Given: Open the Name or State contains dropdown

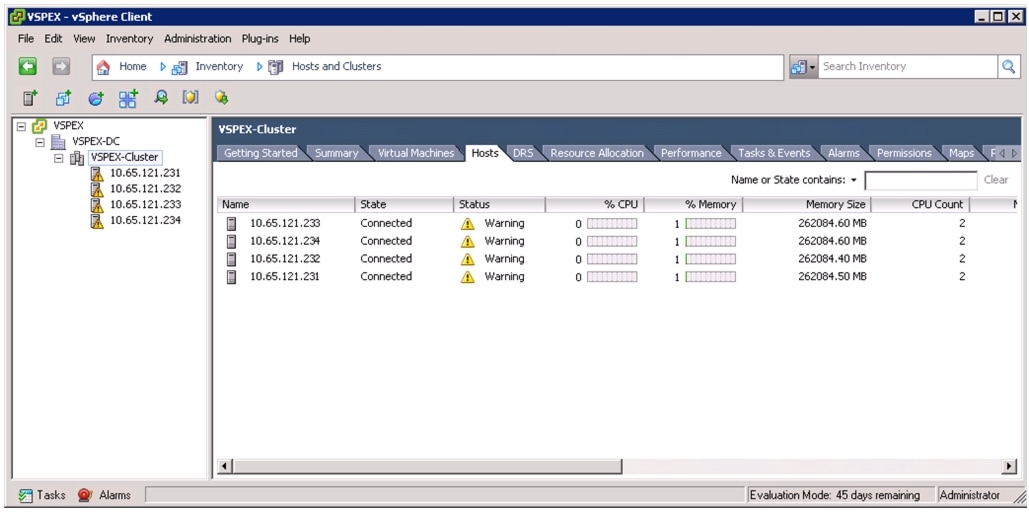Looking at the screenshot, I should pyautogui.click(x=854, y=181).
